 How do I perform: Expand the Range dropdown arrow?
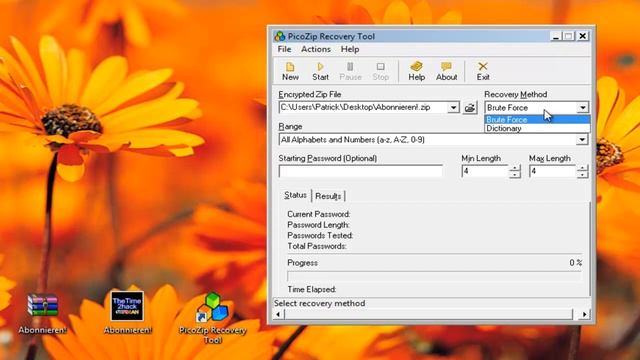pyautogui.click(x=582, y=140)
